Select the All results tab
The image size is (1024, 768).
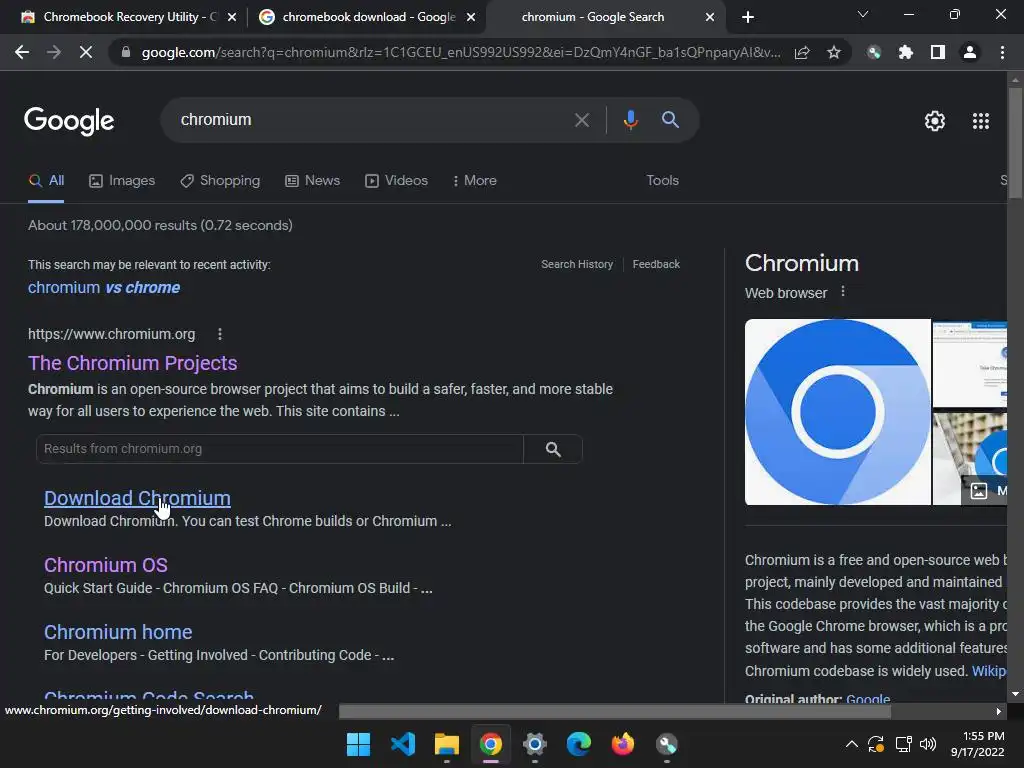point(46,181)
